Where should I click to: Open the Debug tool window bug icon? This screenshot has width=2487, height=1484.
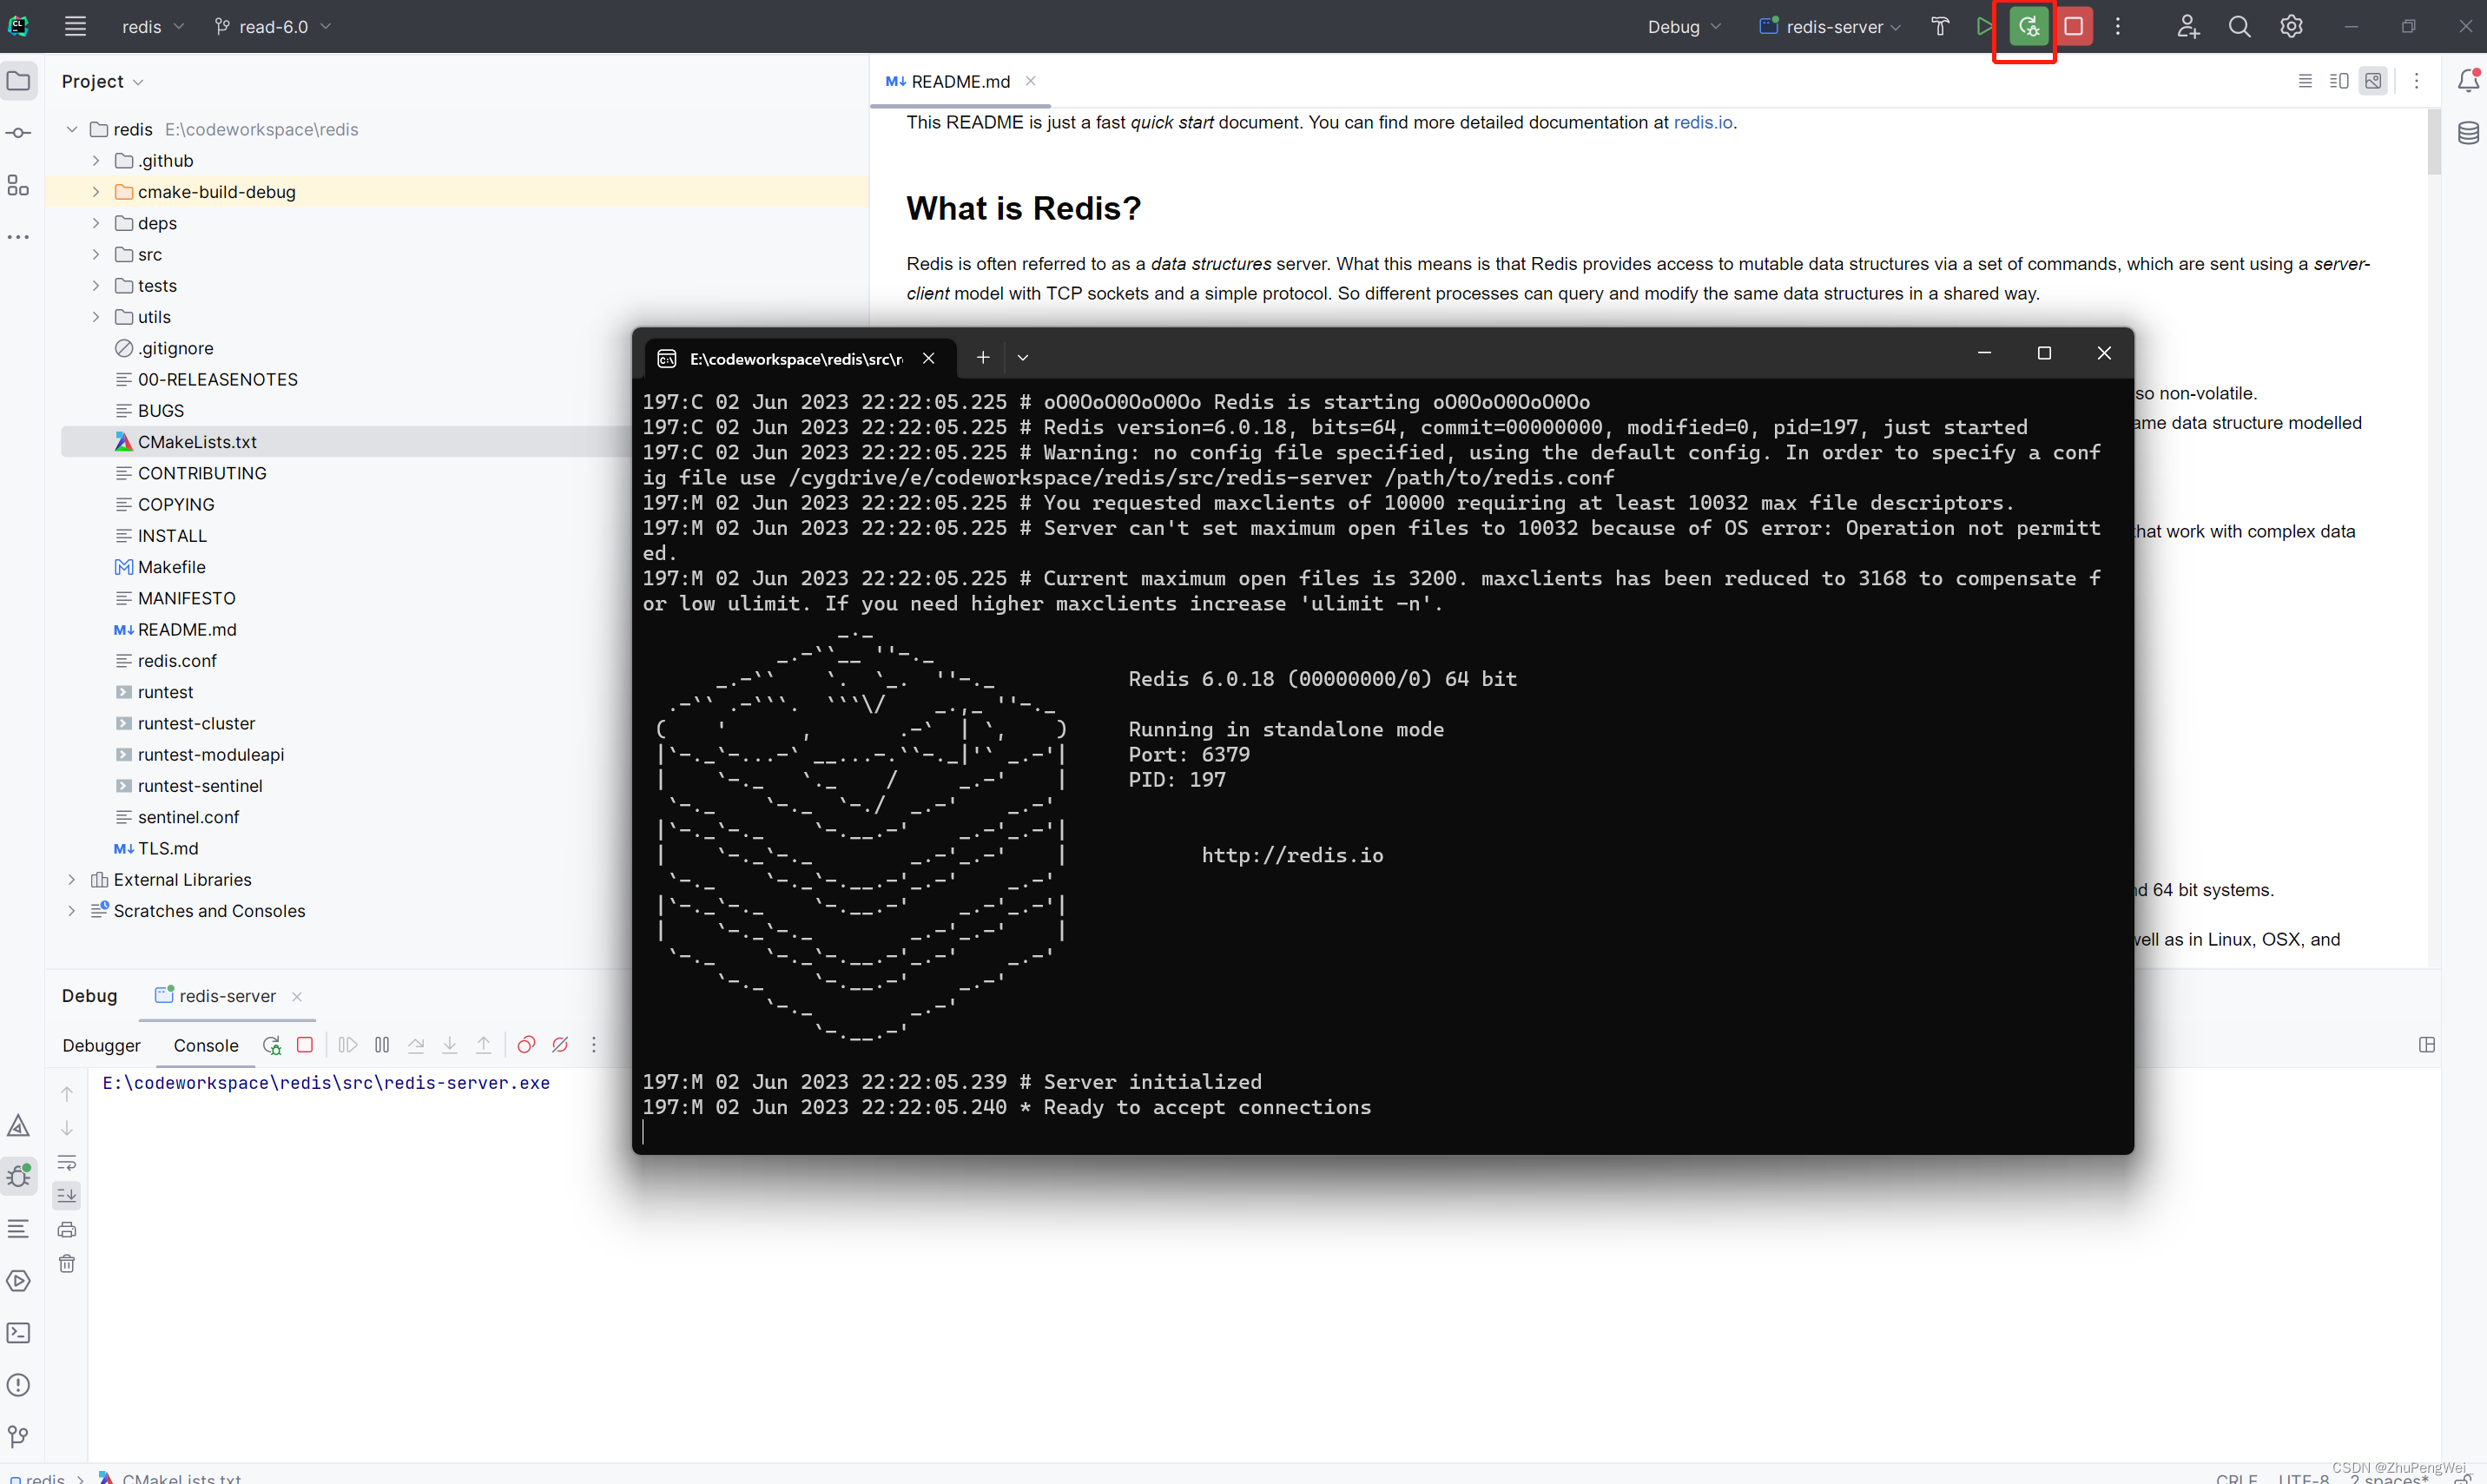point(19,1176)
